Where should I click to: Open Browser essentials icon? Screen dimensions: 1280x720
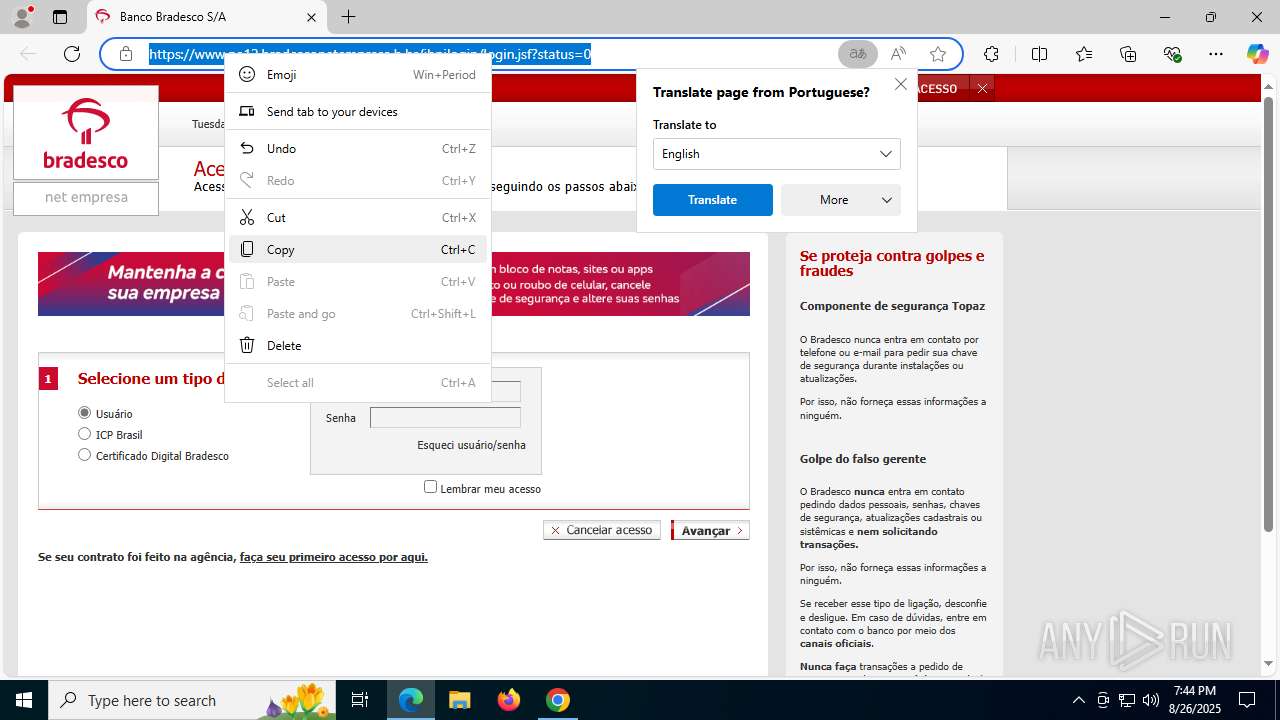pos(1172,54)
